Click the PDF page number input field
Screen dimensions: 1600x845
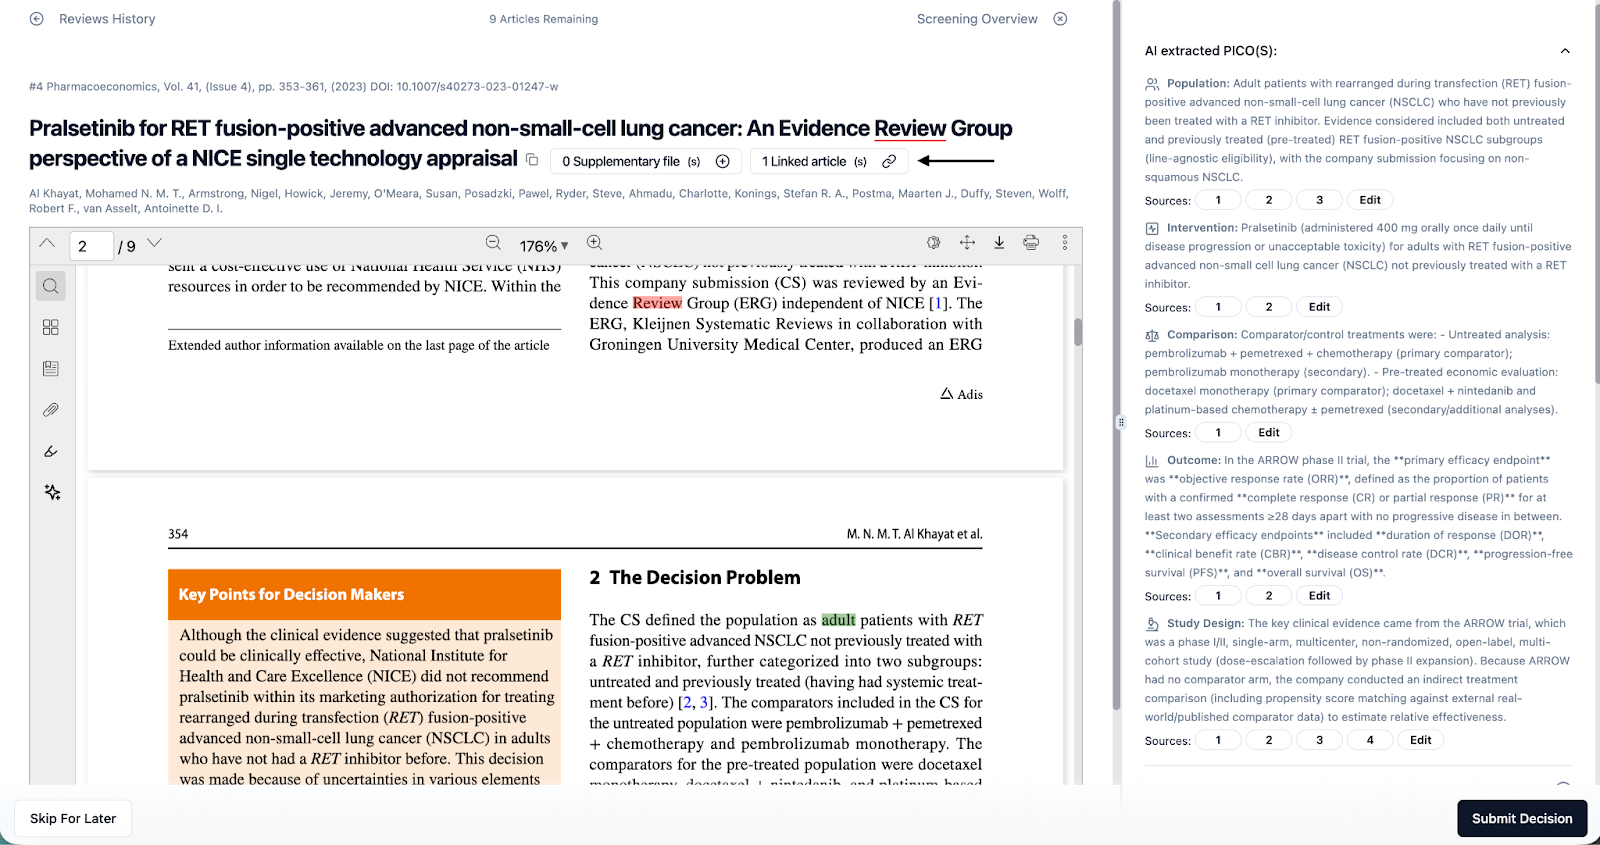(90, 246)
